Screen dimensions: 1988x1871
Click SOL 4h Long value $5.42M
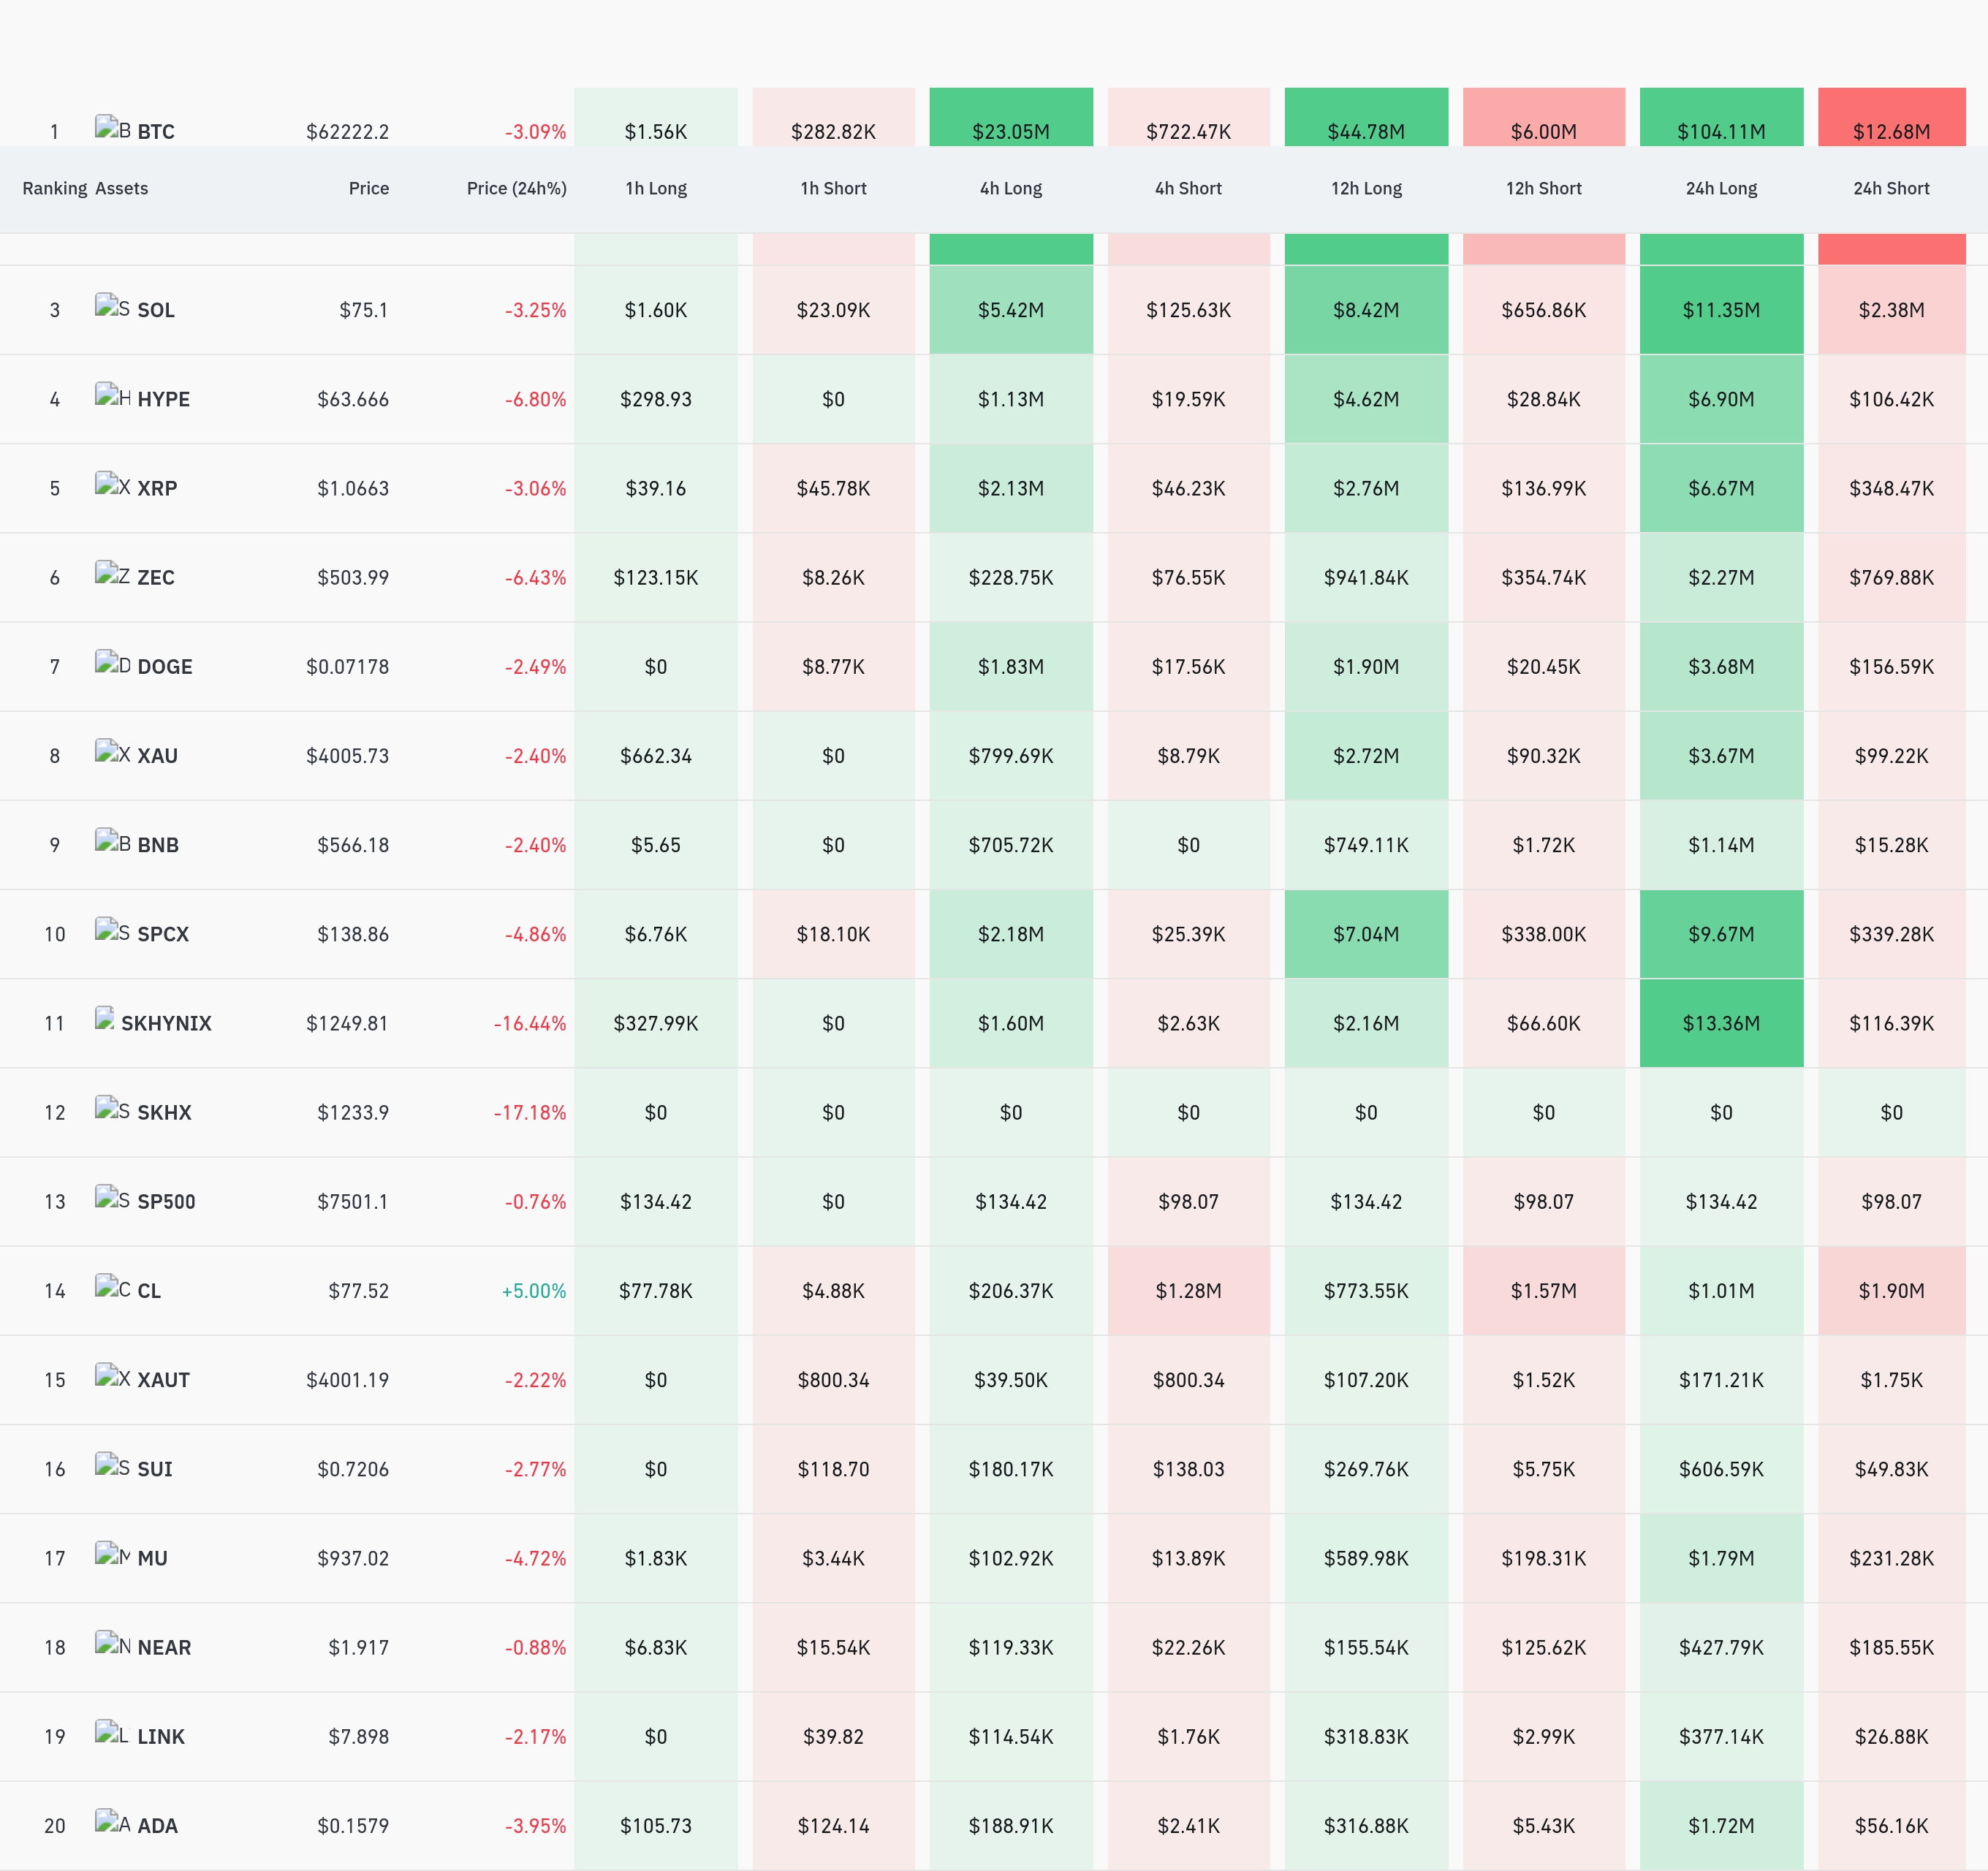(1011, 310)
